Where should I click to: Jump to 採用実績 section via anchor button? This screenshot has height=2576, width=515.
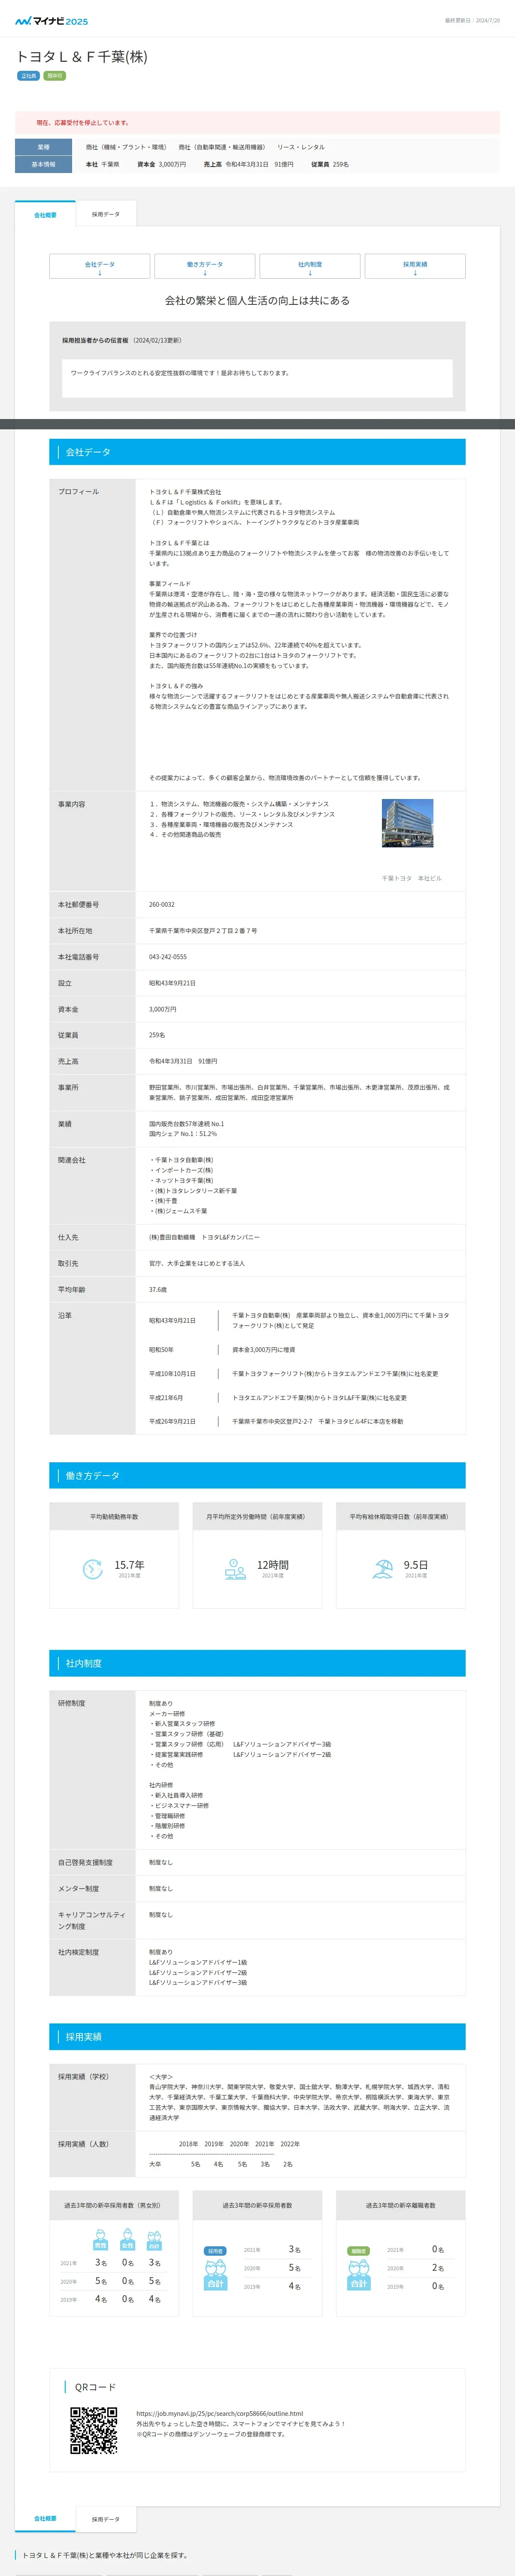point(415,266)
